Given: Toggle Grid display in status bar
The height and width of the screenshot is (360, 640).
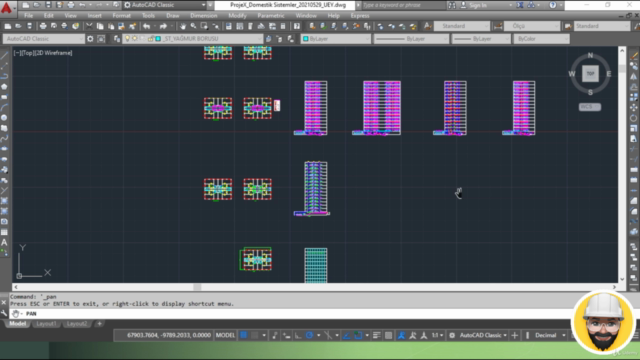Looking at the screenshot, I should (244, 335).
